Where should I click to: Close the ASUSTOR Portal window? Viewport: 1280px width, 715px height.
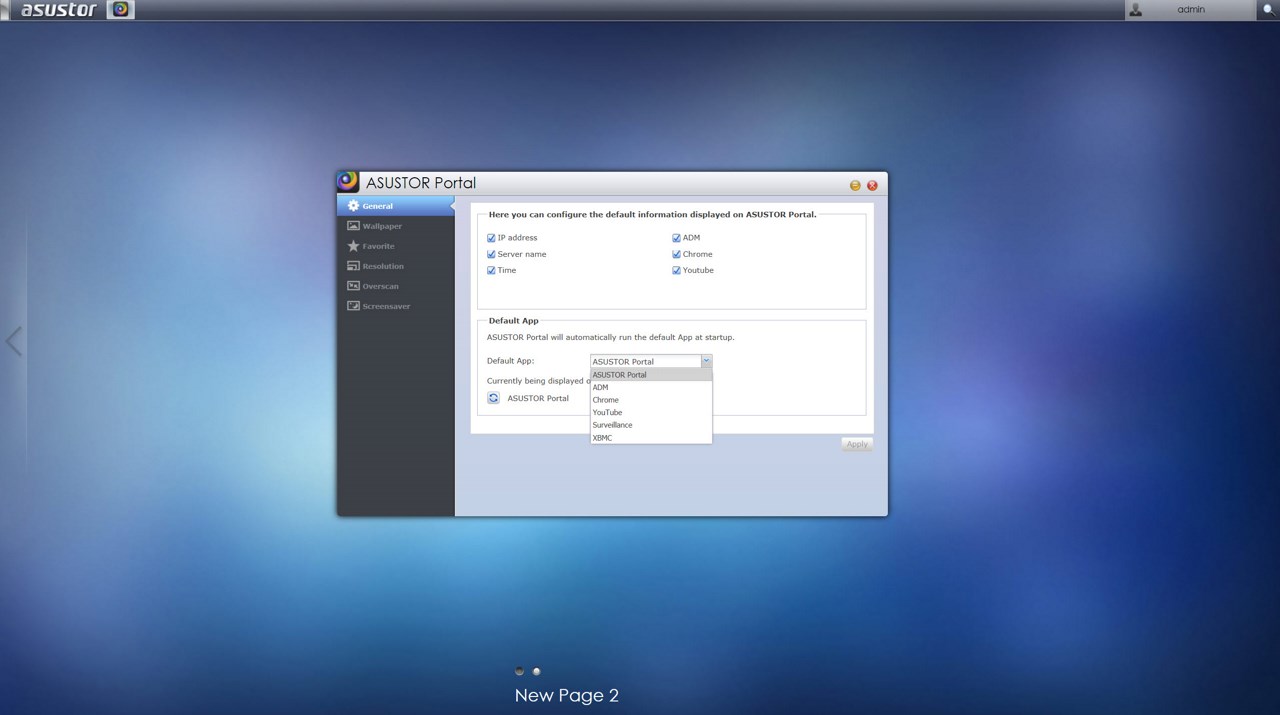pos(872,185)
